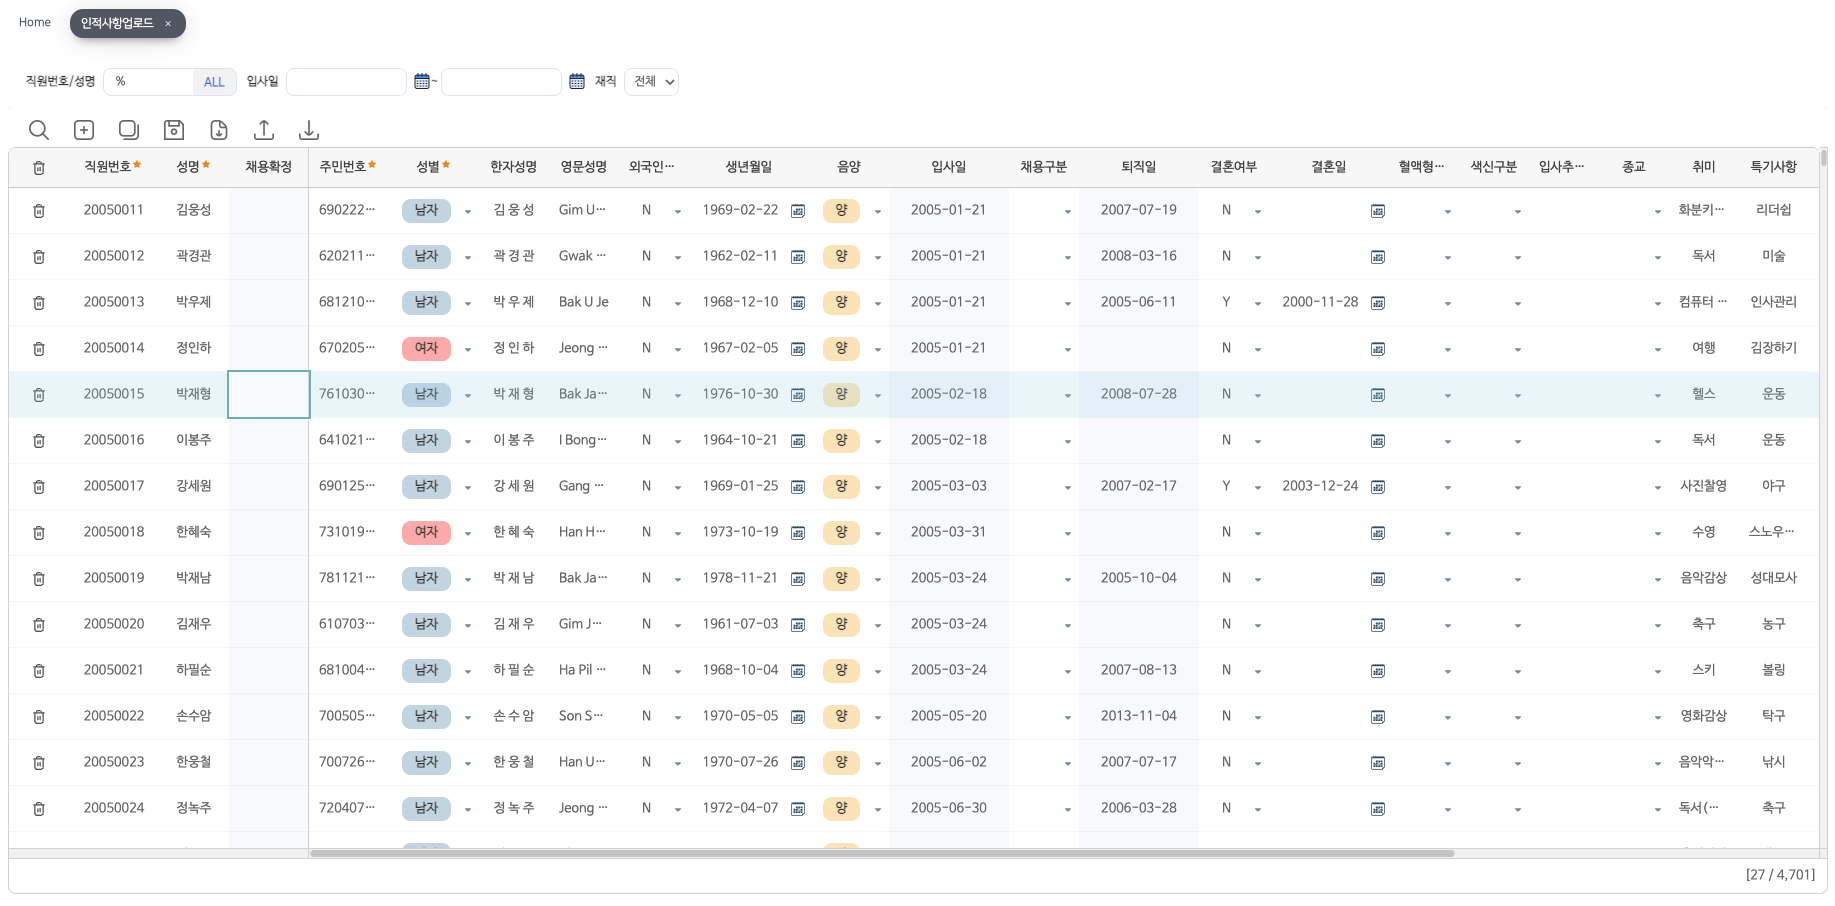Click the 채용확정 cell for employee 20050020
The width and height of the screenshot is (1835, 906).
[x=268, y=624]
